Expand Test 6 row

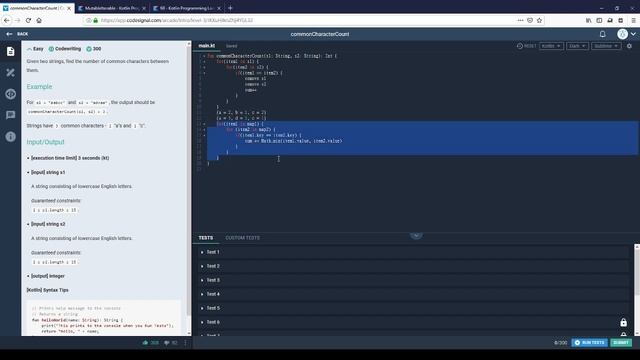413,322
